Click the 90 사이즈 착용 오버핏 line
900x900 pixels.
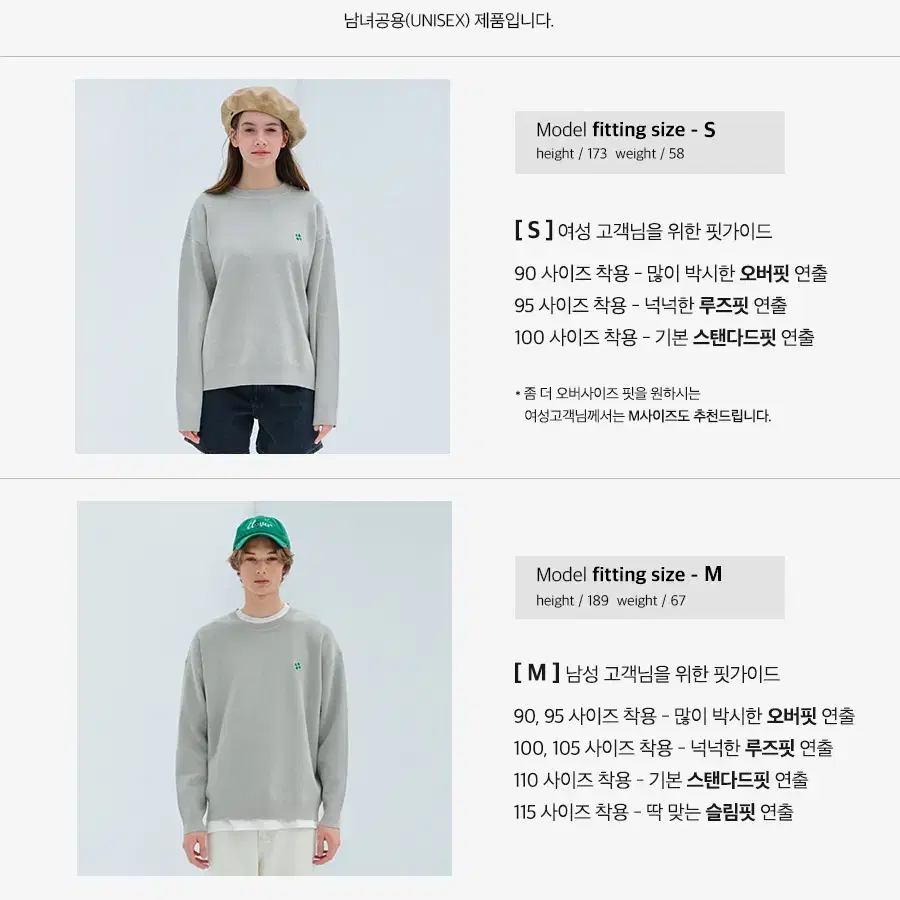point(671,273)
